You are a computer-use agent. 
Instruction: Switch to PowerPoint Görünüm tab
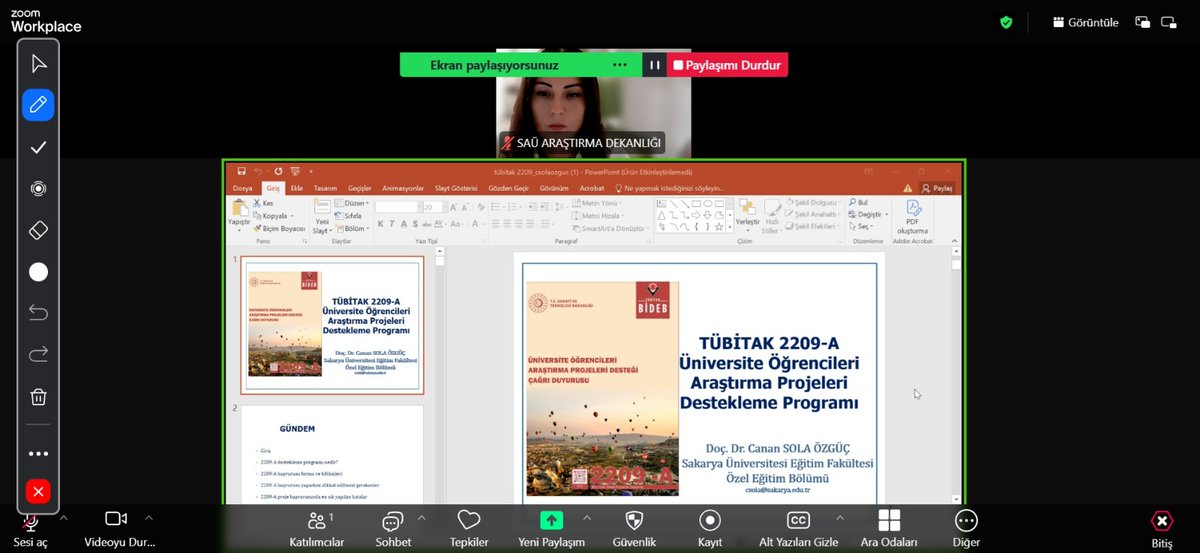553,188
